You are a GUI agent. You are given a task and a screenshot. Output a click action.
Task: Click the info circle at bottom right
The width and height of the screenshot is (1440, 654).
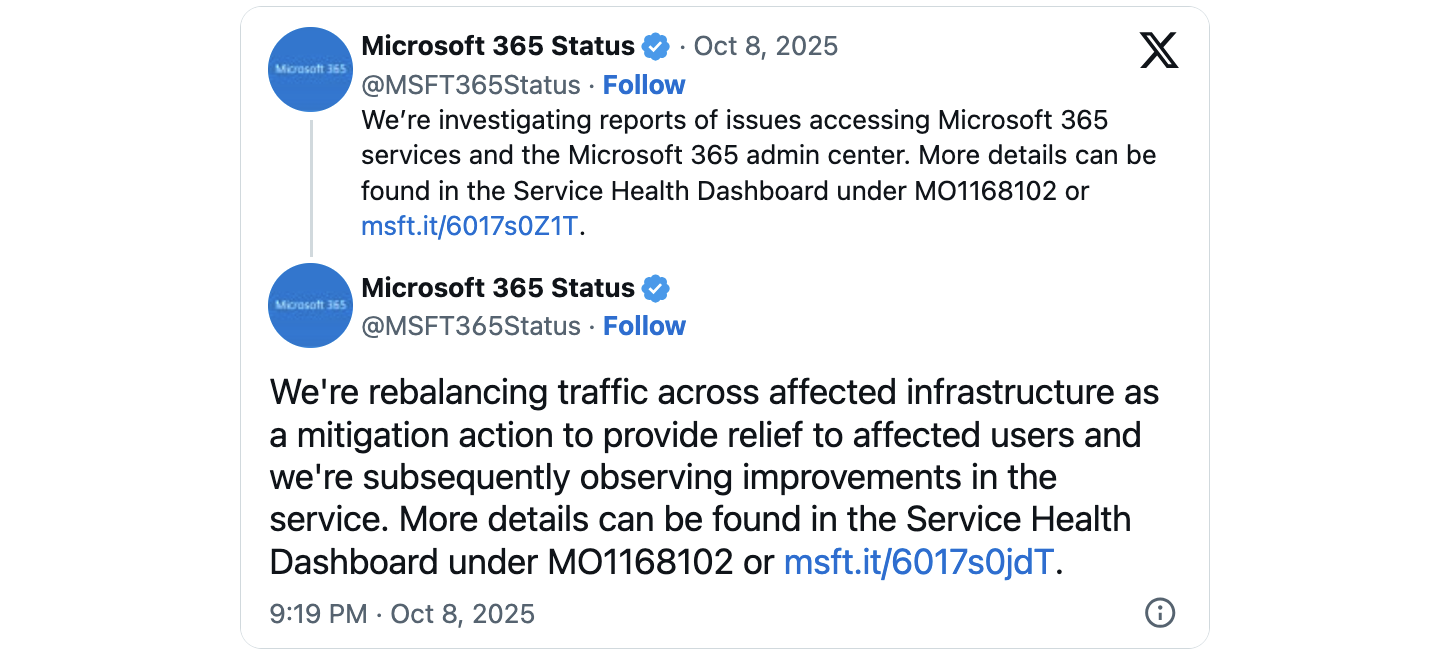1160,613
